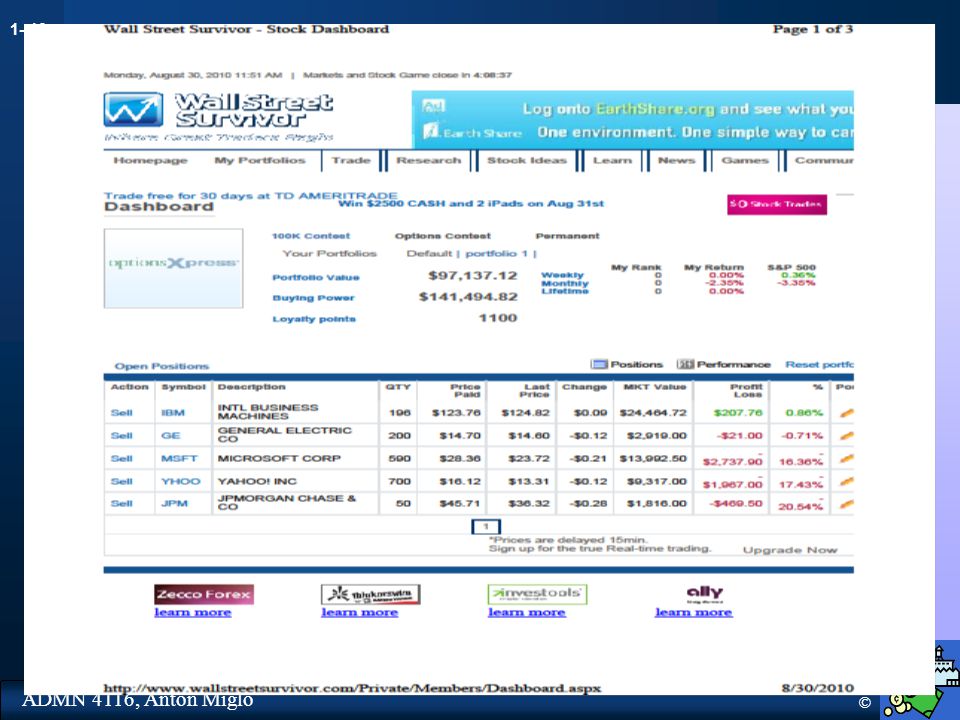Click Trade free TD AMERITRADE link
Screen dimensions: 960x720
click(x=250, y=196)
